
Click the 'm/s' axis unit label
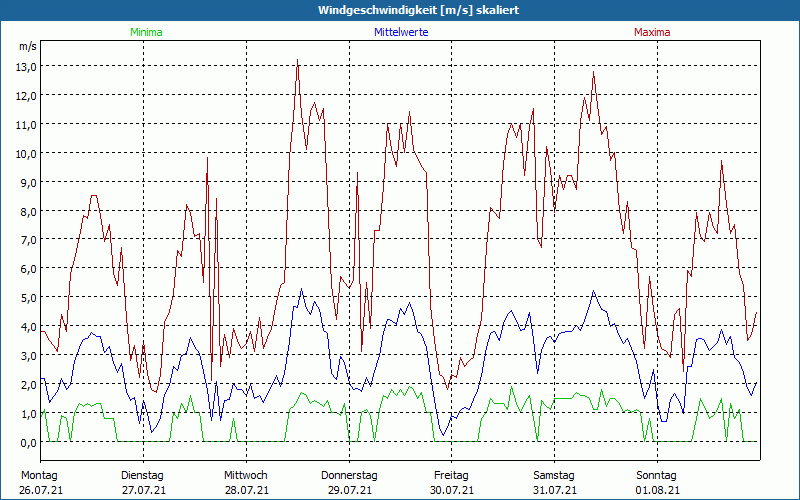(28, 46)
